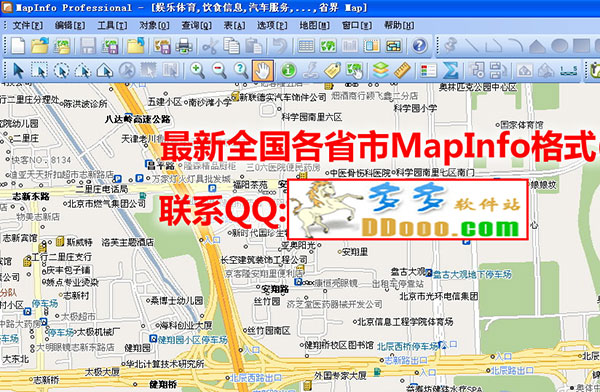Open the 窗口[W] menu

coord(357,25)
